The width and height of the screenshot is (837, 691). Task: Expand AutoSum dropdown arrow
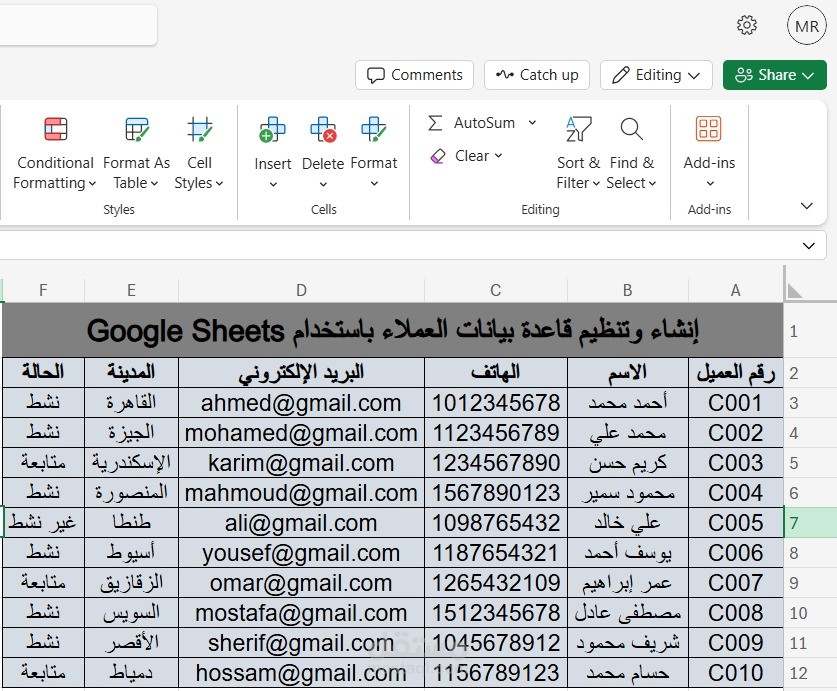532,123
